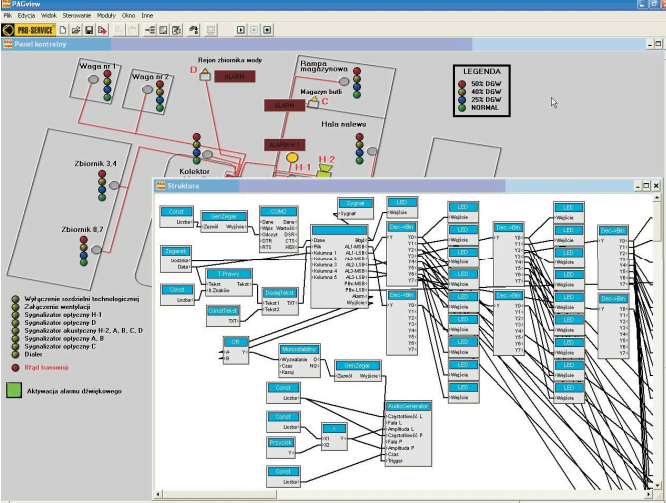Click the yellow H-1 signal lamp
This screenshot has height=503, width=666.
(x=292, y=158)
